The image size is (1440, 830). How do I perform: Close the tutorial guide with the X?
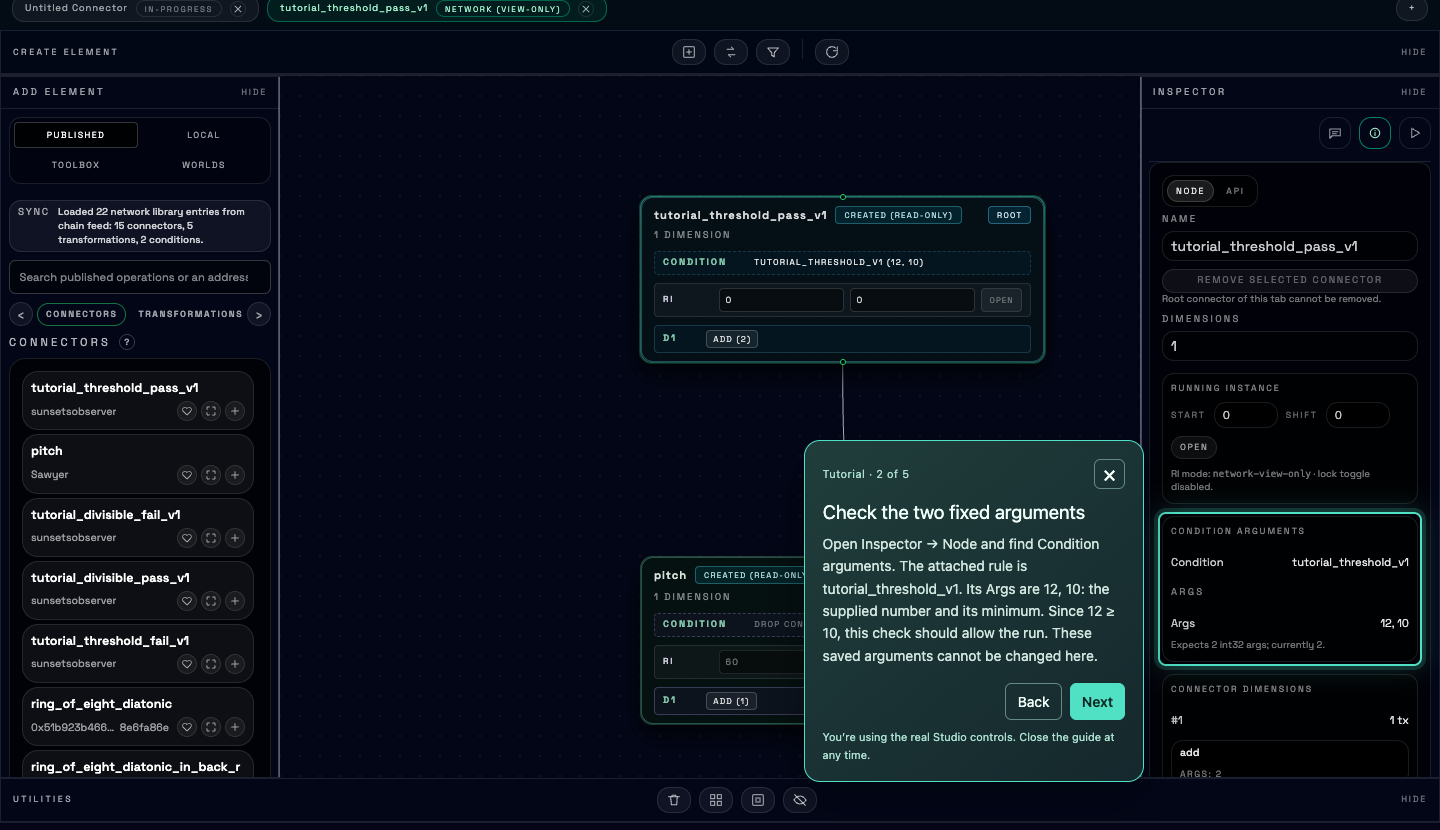pos(1109,475)
